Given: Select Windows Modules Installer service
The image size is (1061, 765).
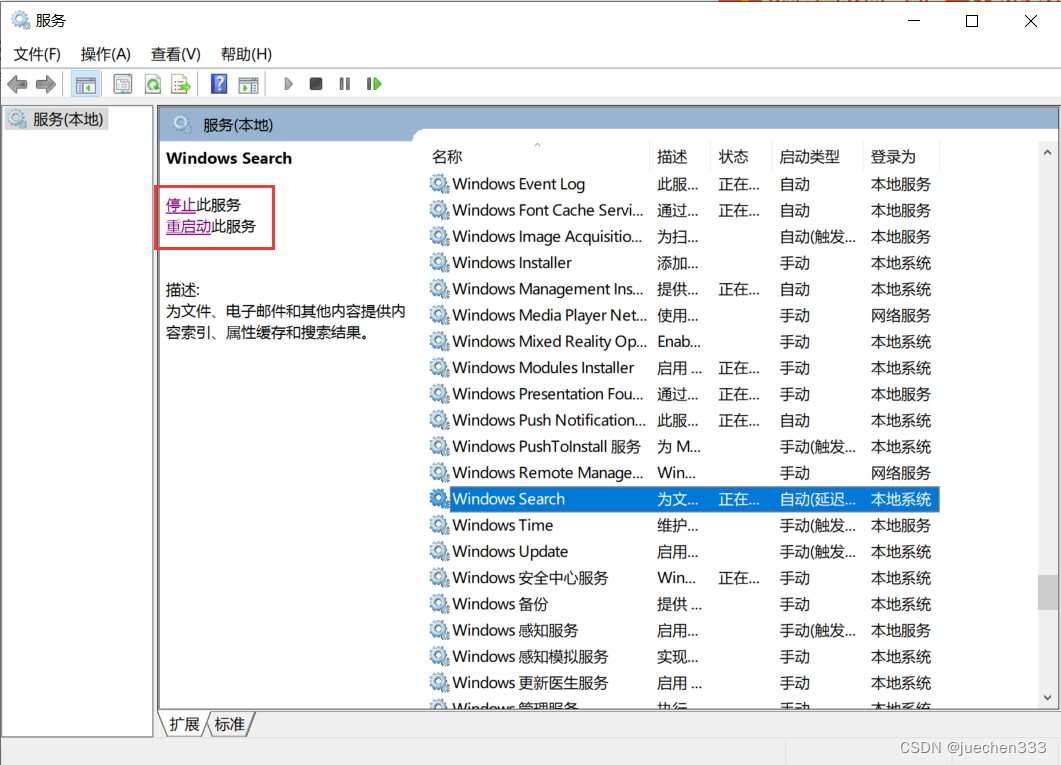Looking at the screenshot, I should pyautogui.click(x=683, y=368).
